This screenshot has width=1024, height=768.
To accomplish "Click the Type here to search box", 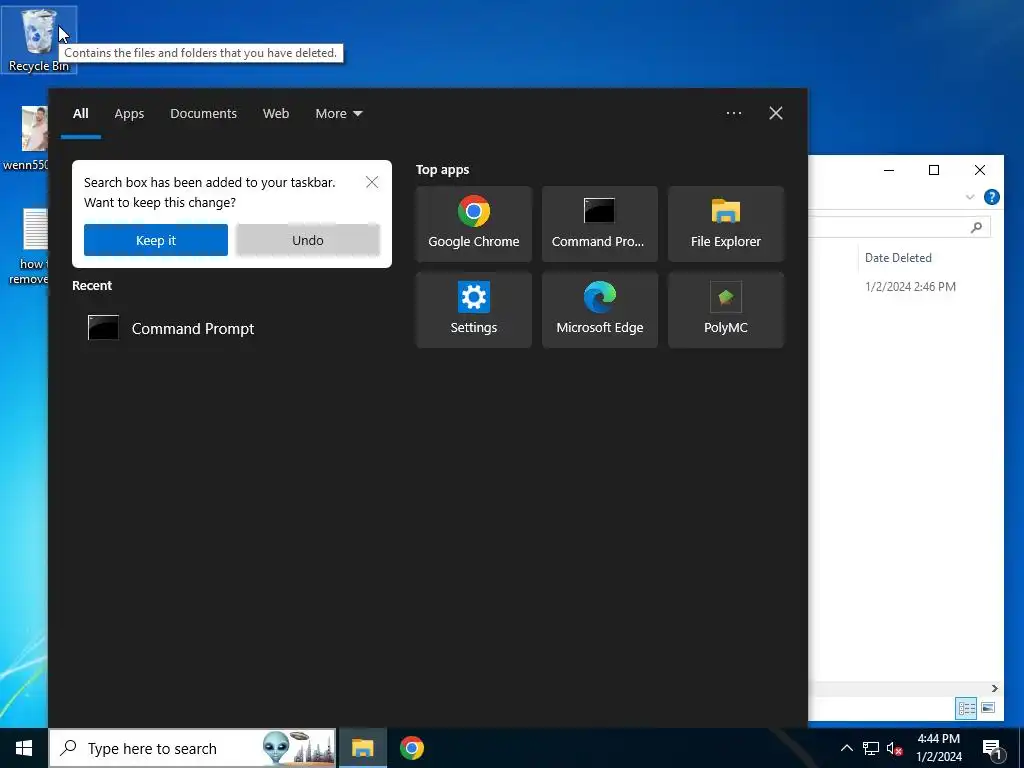I will coord(193,748).
